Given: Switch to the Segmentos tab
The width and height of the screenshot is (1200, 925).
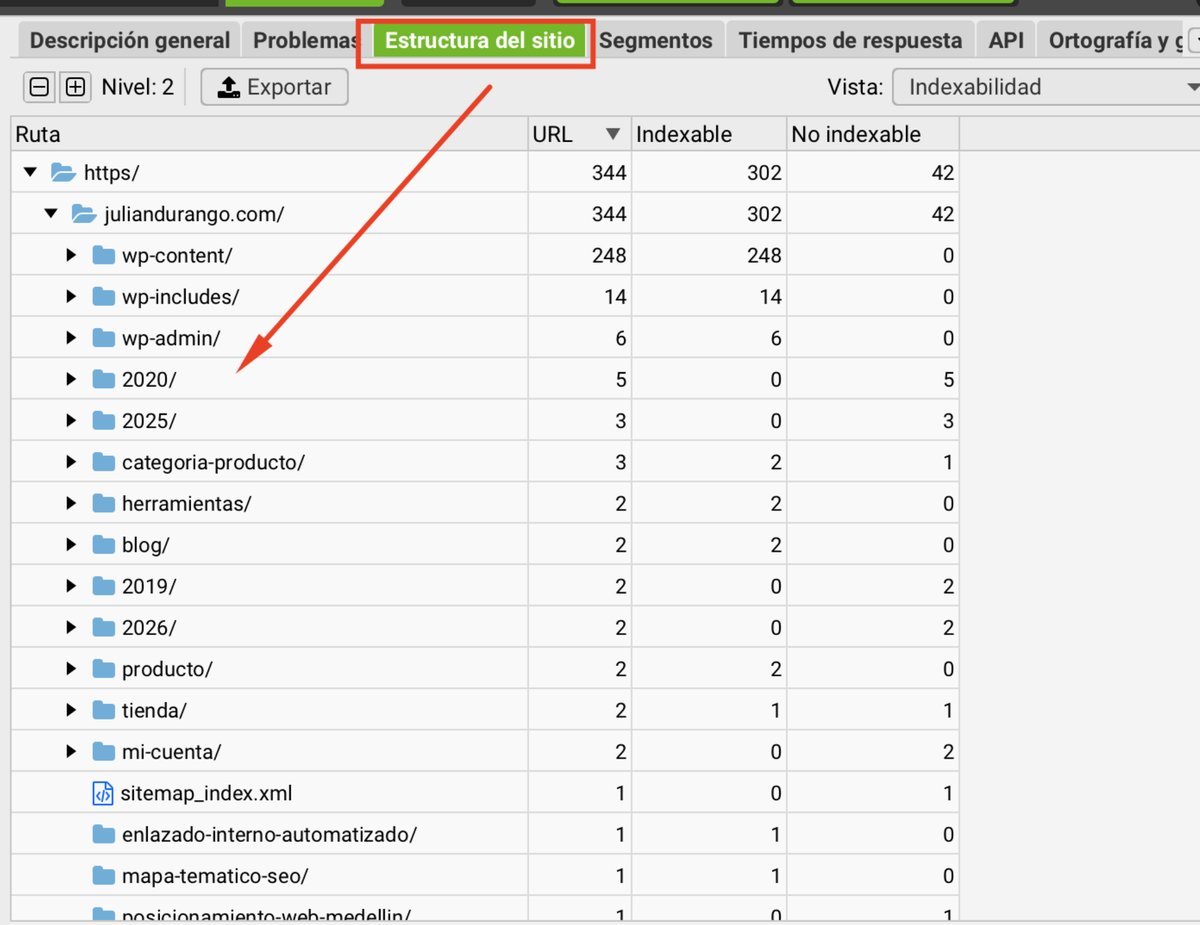Looking at the screenshot, I should pyautogui.click(x=657, y=39).
